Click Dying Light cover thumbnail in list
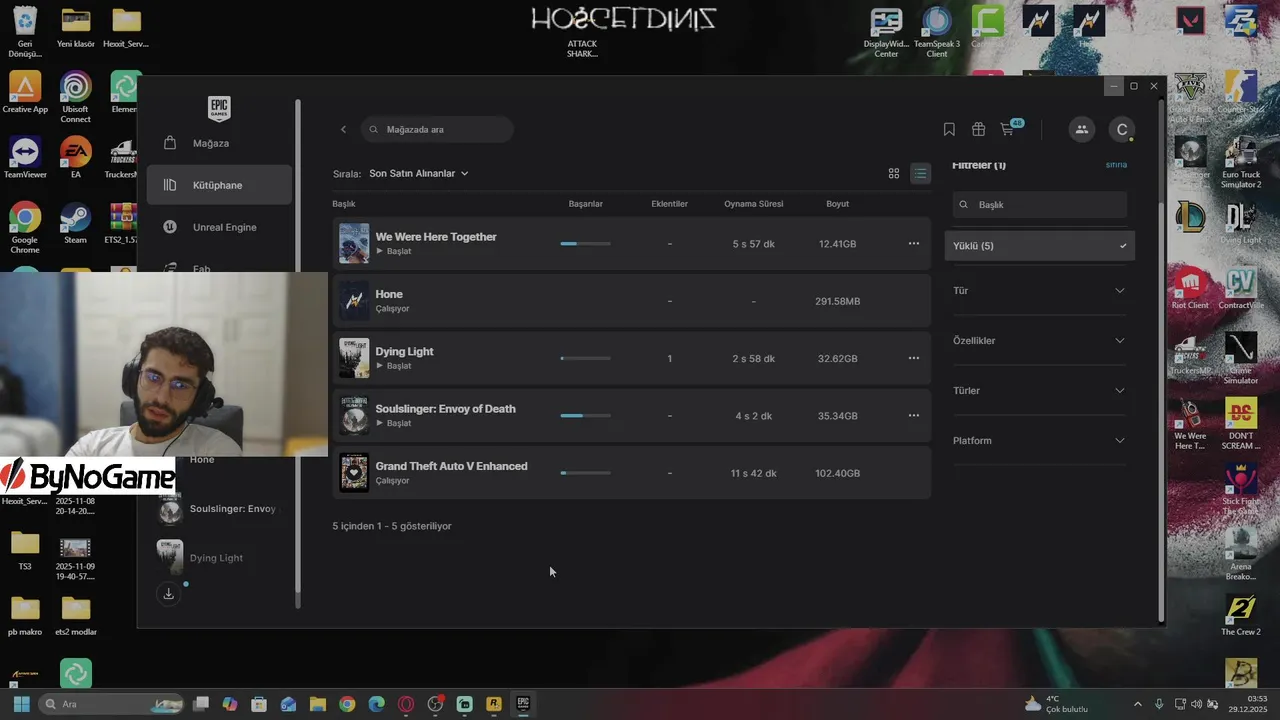 click(x=354, y=358)
